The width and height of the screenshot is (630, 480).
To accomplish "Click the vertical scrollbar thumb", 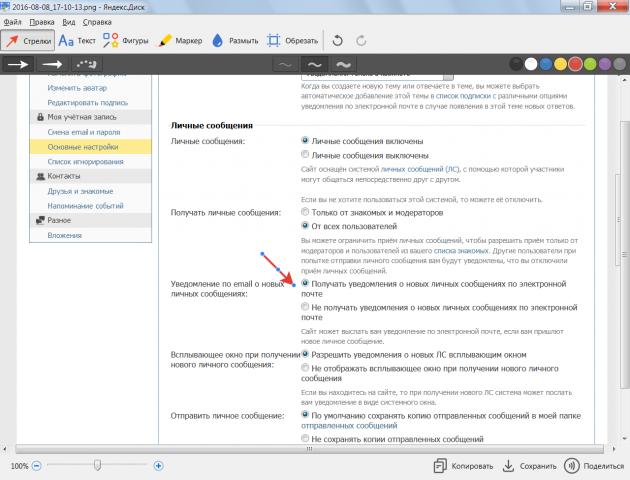I will click(x=624, y=254).
